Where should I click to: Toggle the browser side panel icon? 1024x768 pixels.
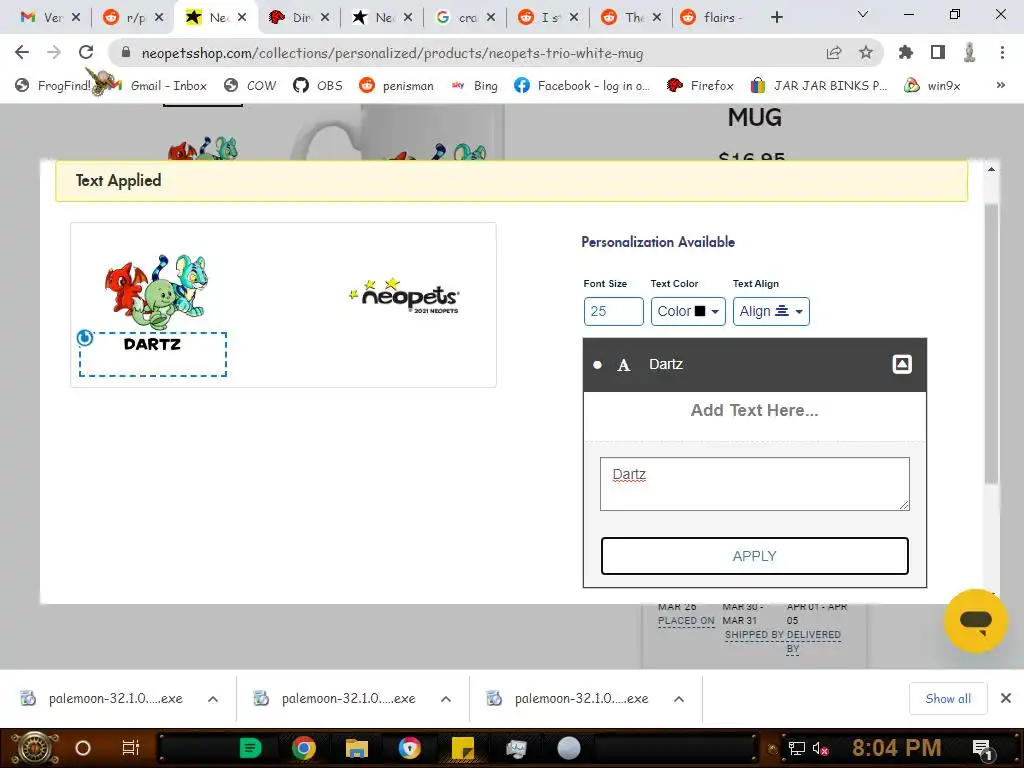[938, 52]
